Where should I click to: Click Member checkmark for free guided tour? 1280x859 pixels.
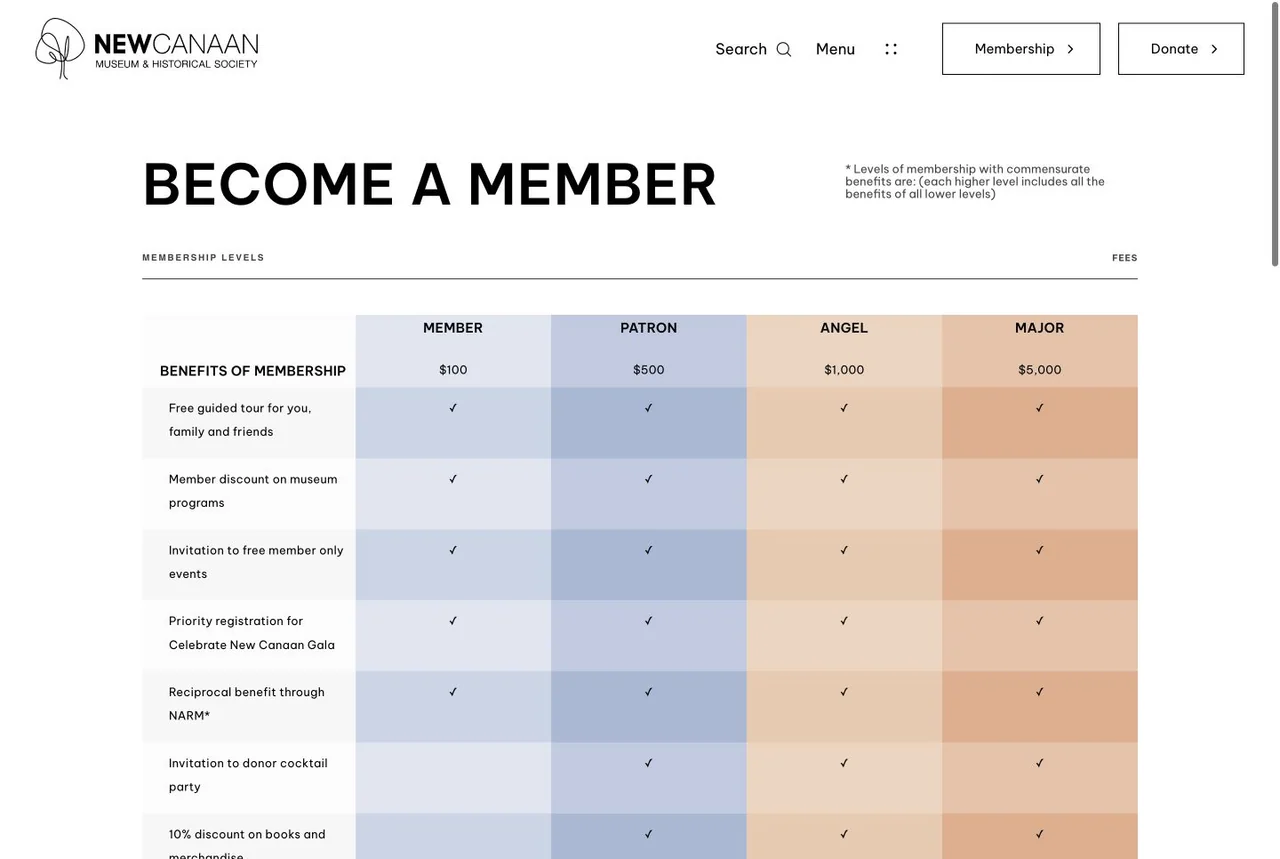coord(453,408)
